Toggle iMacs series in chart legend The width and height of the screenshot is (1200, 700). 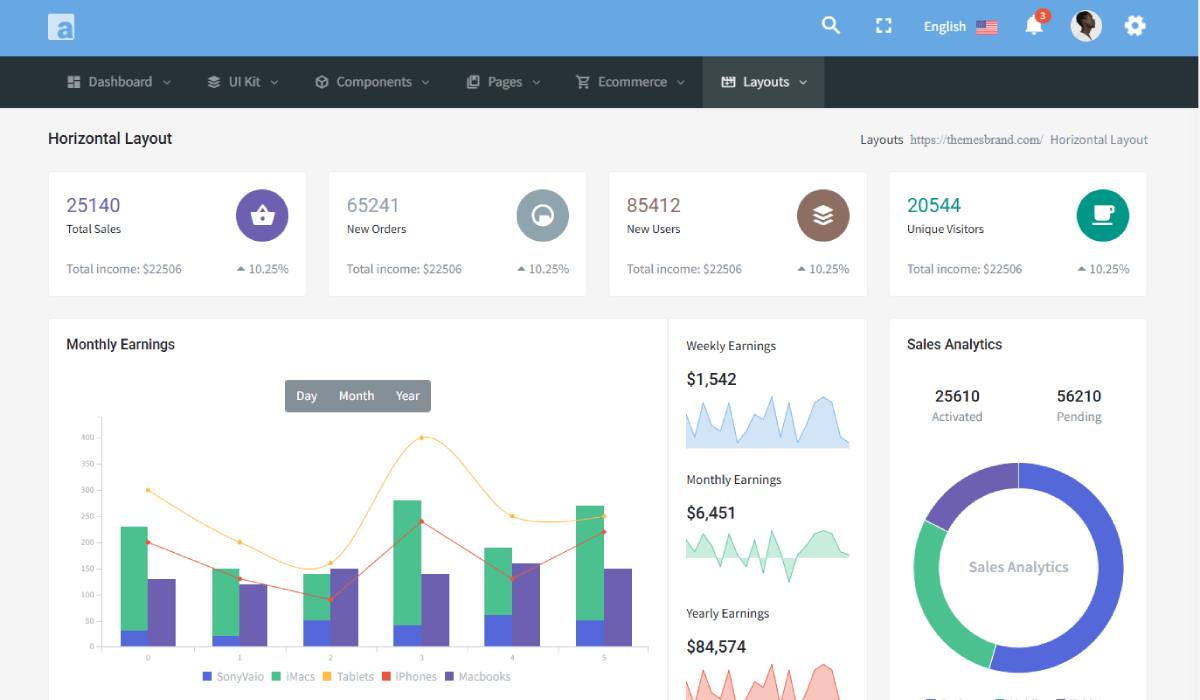click(293, 677)
